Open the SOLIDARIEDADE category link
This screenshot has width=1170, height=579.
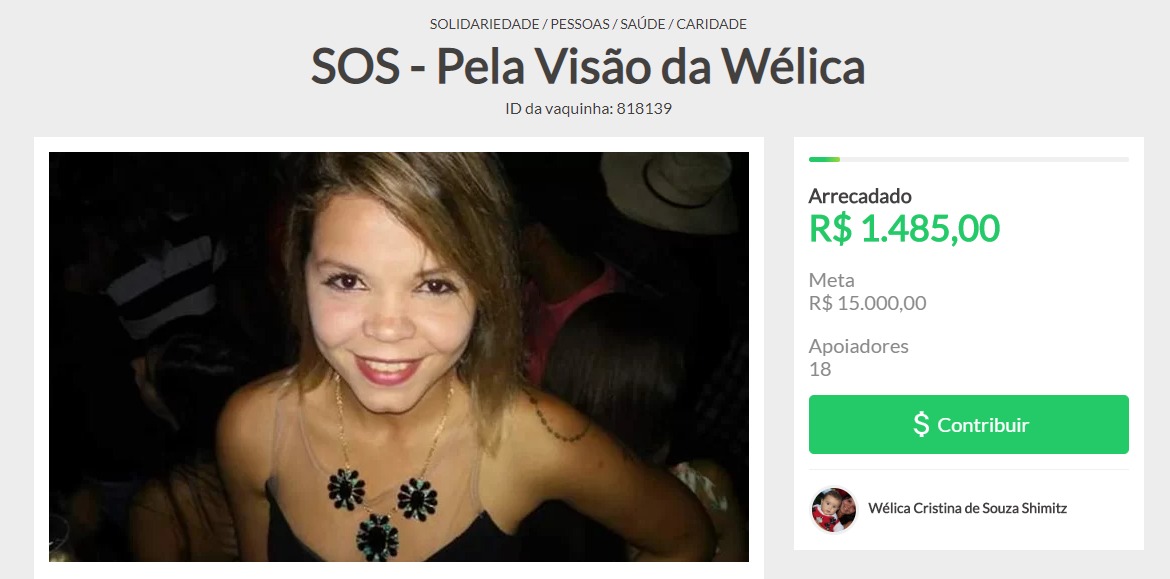pos(484,24)
